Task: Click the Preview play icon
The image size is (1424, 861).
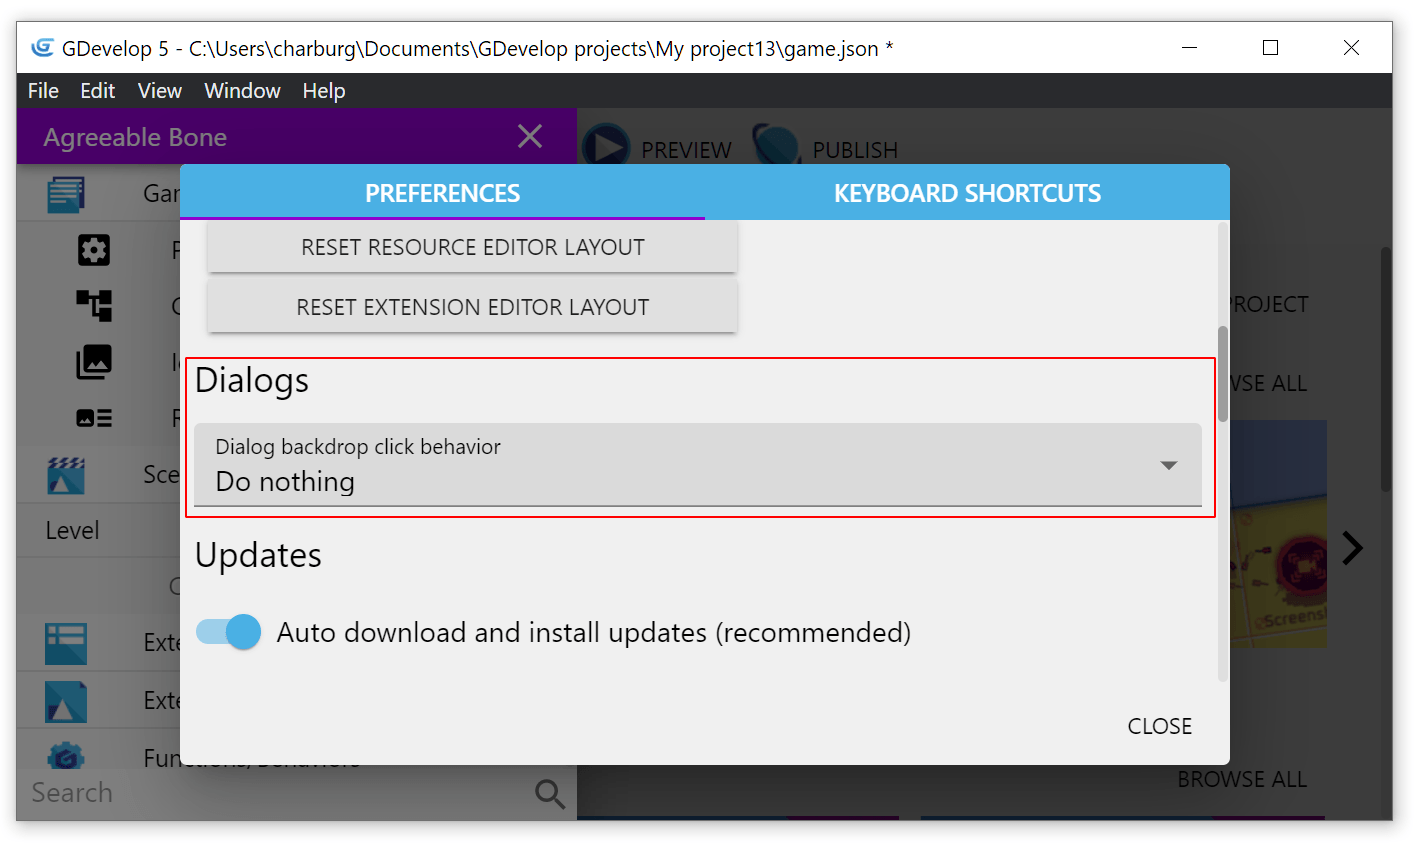Action: click(x=606, y=147)
